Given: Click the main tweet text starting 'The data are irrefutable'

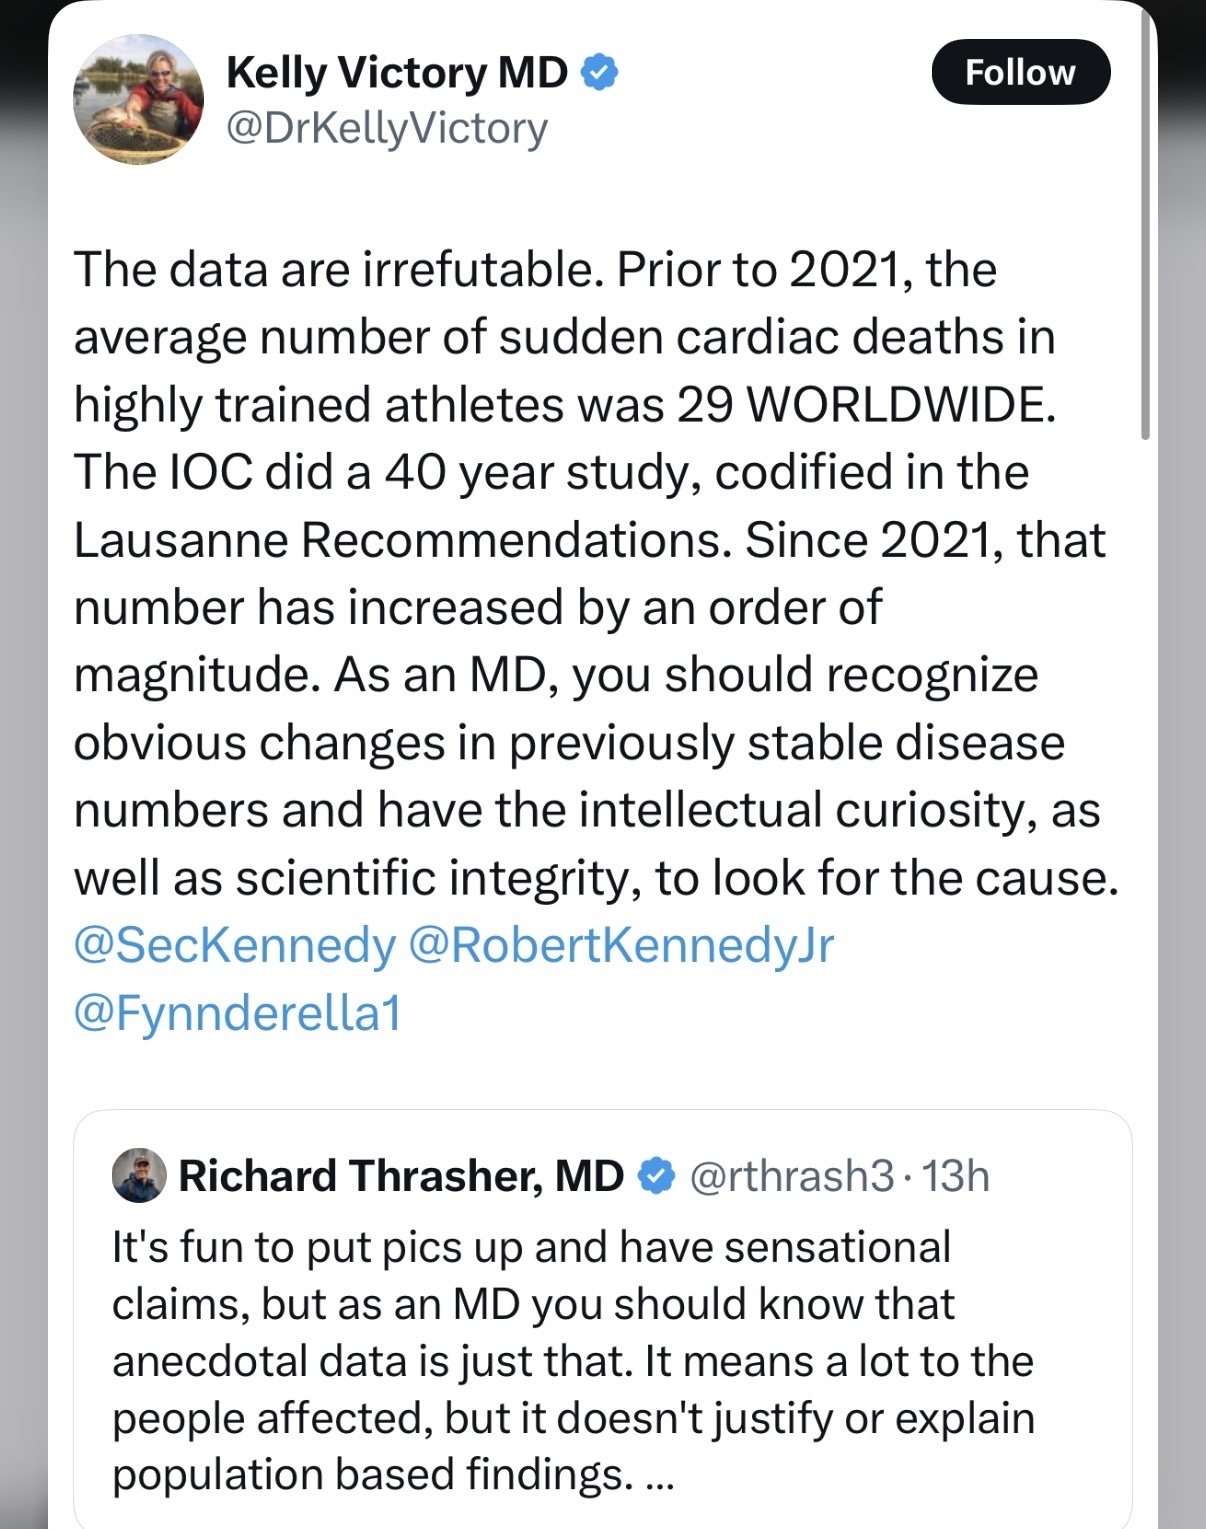Looking at the screenshot, I should point(596,574).
